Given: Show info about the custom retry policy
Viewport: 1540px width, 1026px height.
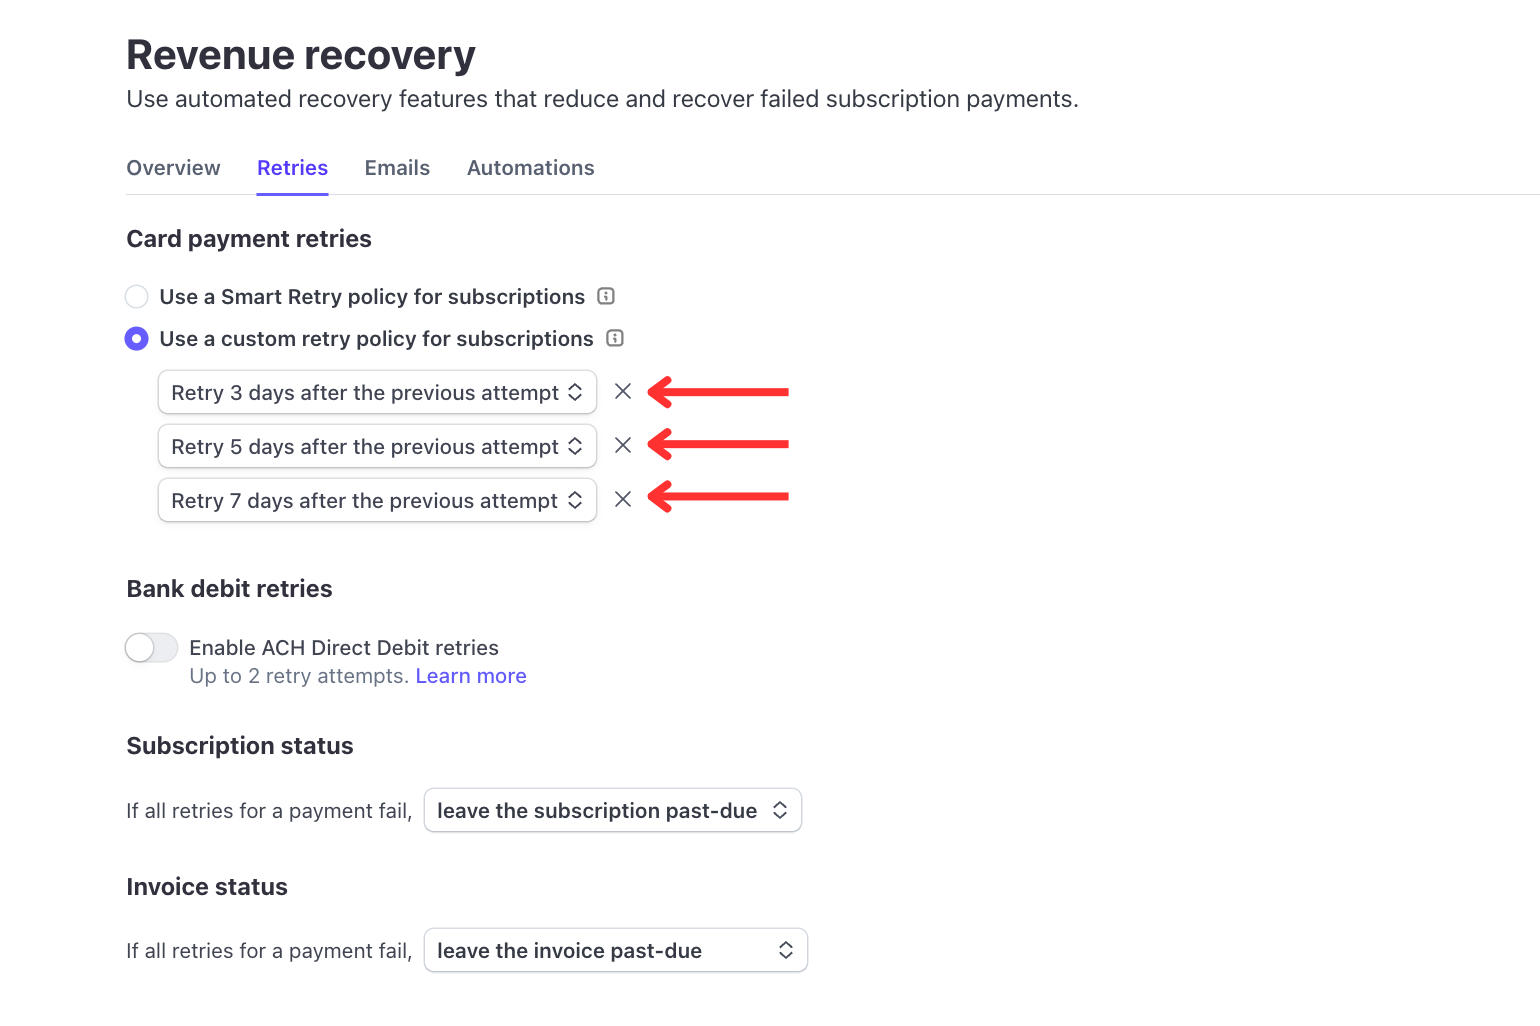Looking at the screenshot, I should pos(615,338).
